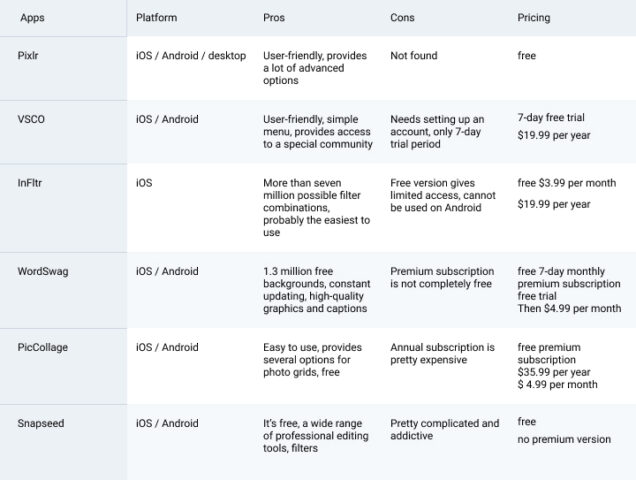This screenshot has height=480, width=636.
Task: Click InFltr's "free $3.99 per month" pricing text
Action: click(568, 184)
